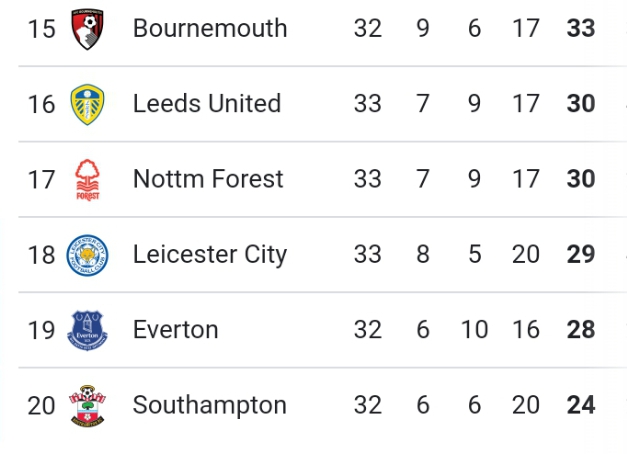Click Leicester City's points total of 29
Image resolution: width=627 pixels, height=454 pixels.
pos(581,255)
